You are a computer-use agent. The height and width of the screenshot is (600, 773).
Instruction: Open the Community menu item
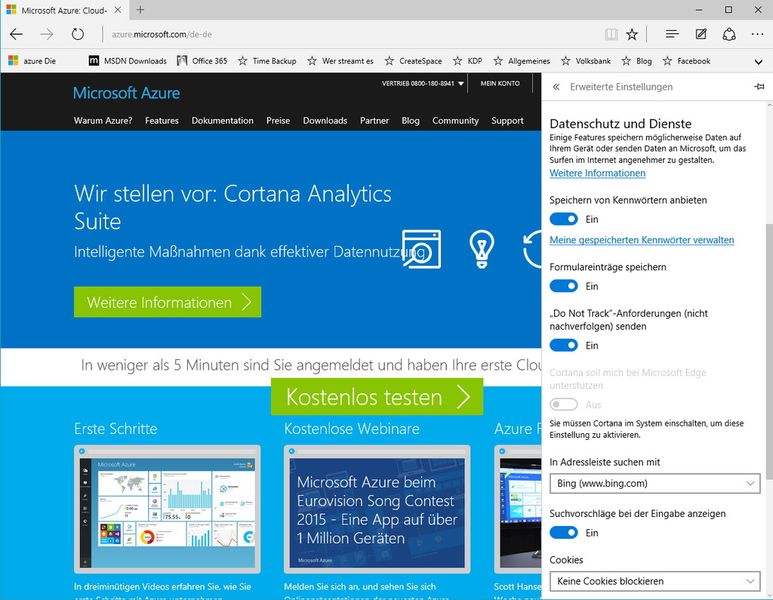pyautogui.click(x=456, y=120)
